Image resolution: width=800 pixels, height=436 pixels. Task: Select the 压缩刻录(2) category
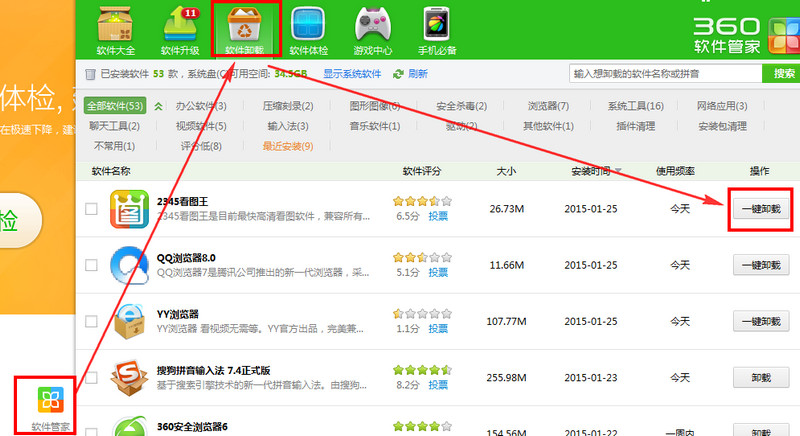[288, 106]
